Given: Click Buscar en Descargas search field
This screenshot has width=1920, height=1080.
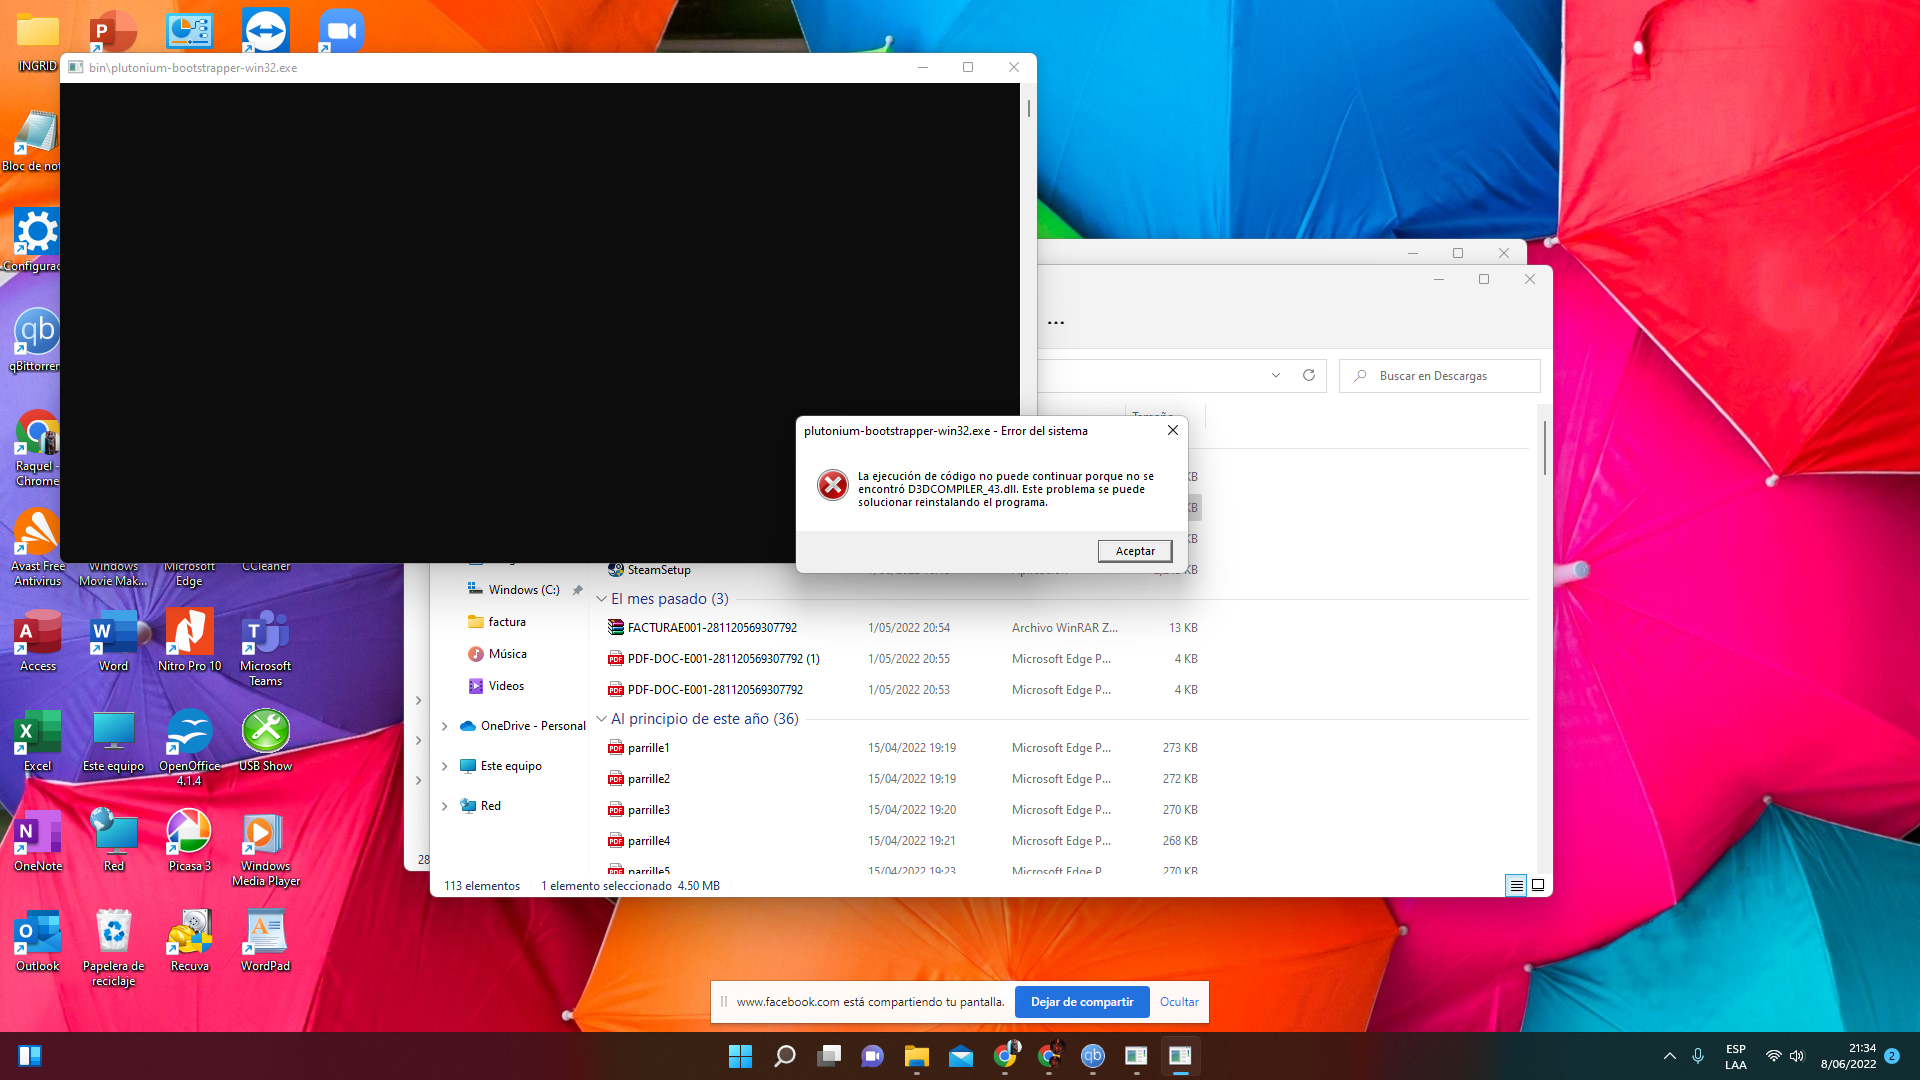Looking at the screenshot, I should point(1440,376).
